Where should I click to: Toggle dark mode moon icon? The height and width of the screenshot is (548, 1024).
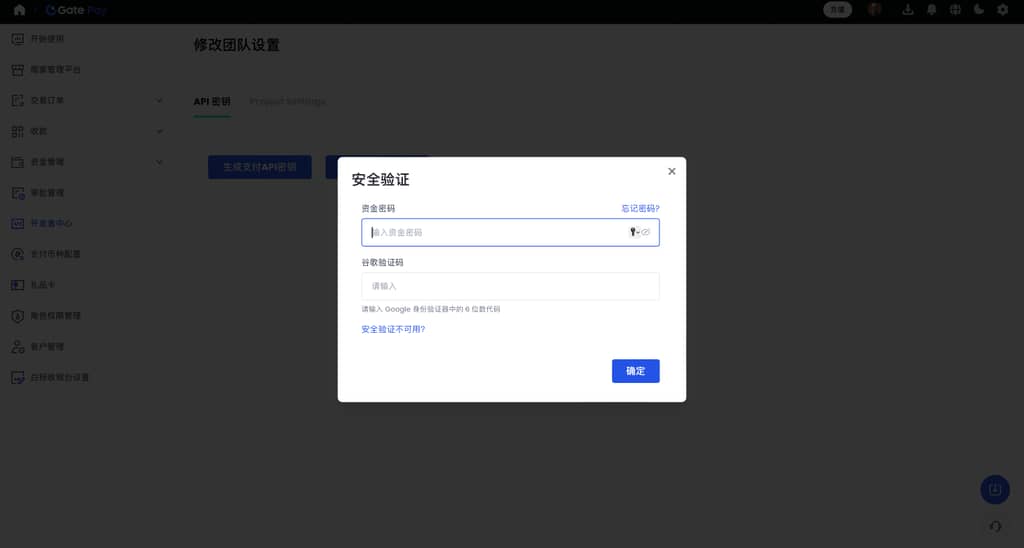tap(979, 10)
